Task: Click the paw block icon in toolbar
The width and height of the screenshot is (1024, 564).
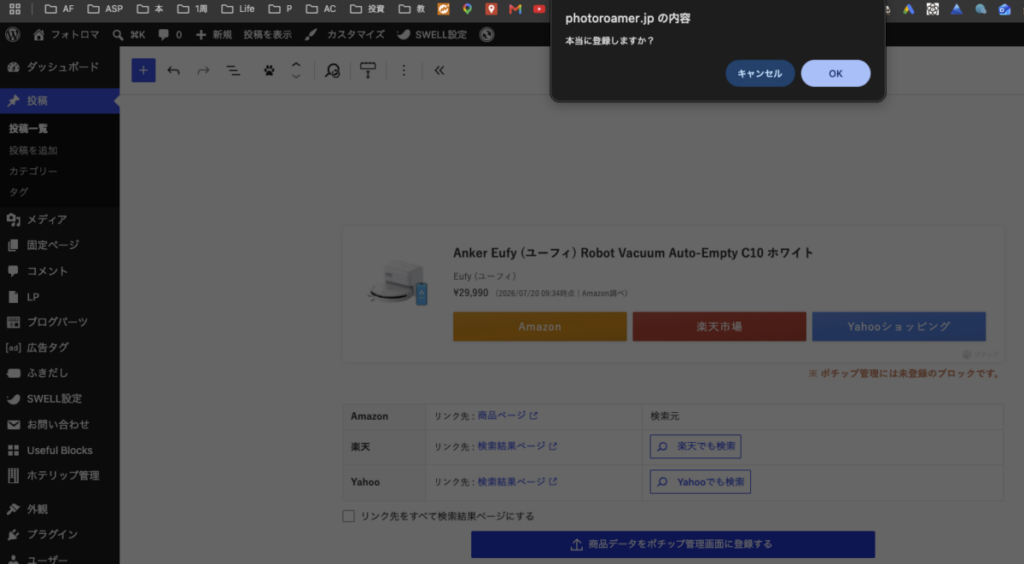Action: tap(269, 70)
